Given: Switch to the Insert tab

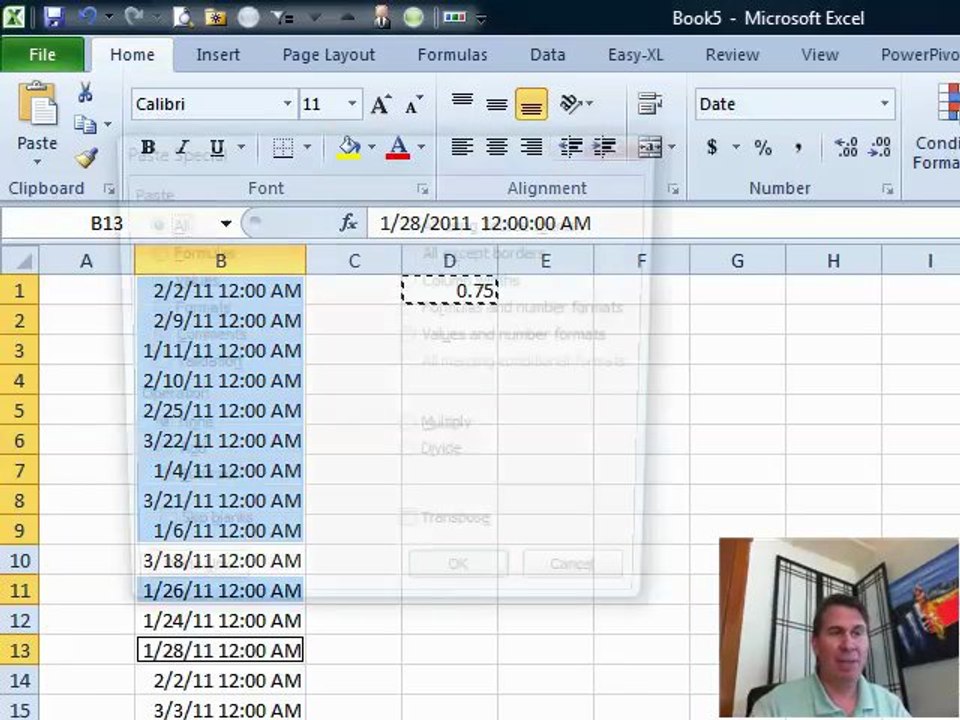Looking at the screenshot, I should coord(218,55).
